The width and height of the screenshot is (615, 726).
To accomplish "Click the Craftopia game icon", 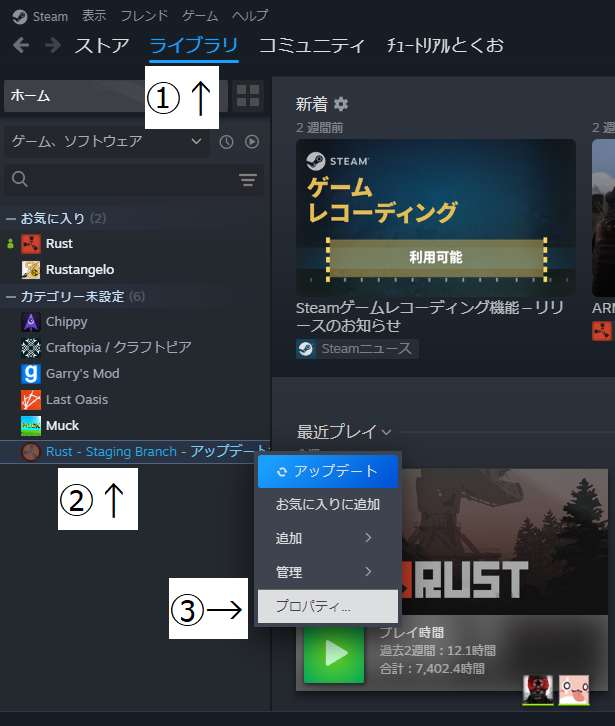I will pos(31,348).
